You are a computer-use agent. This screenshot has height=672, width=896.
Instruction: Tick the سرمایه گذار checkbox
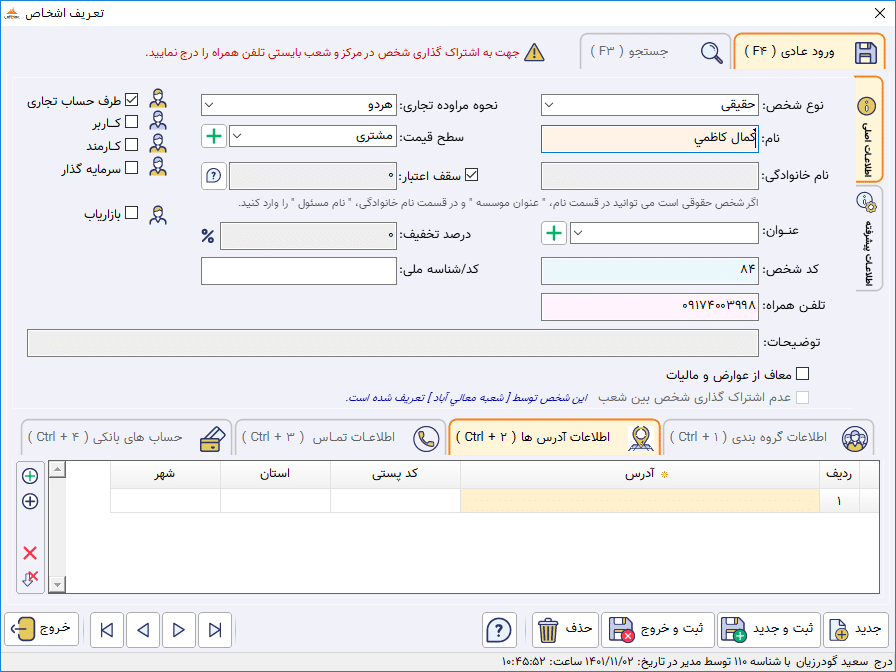(132, 167)
